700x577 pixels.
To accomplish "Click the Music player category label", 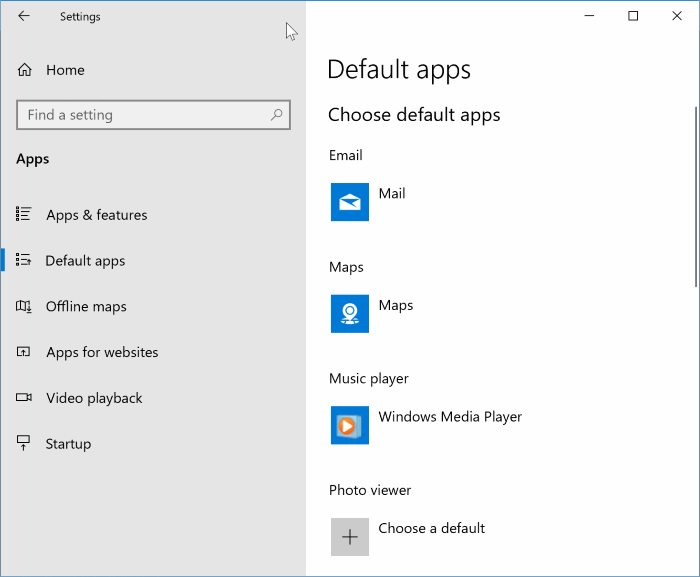I will point(369,379).
